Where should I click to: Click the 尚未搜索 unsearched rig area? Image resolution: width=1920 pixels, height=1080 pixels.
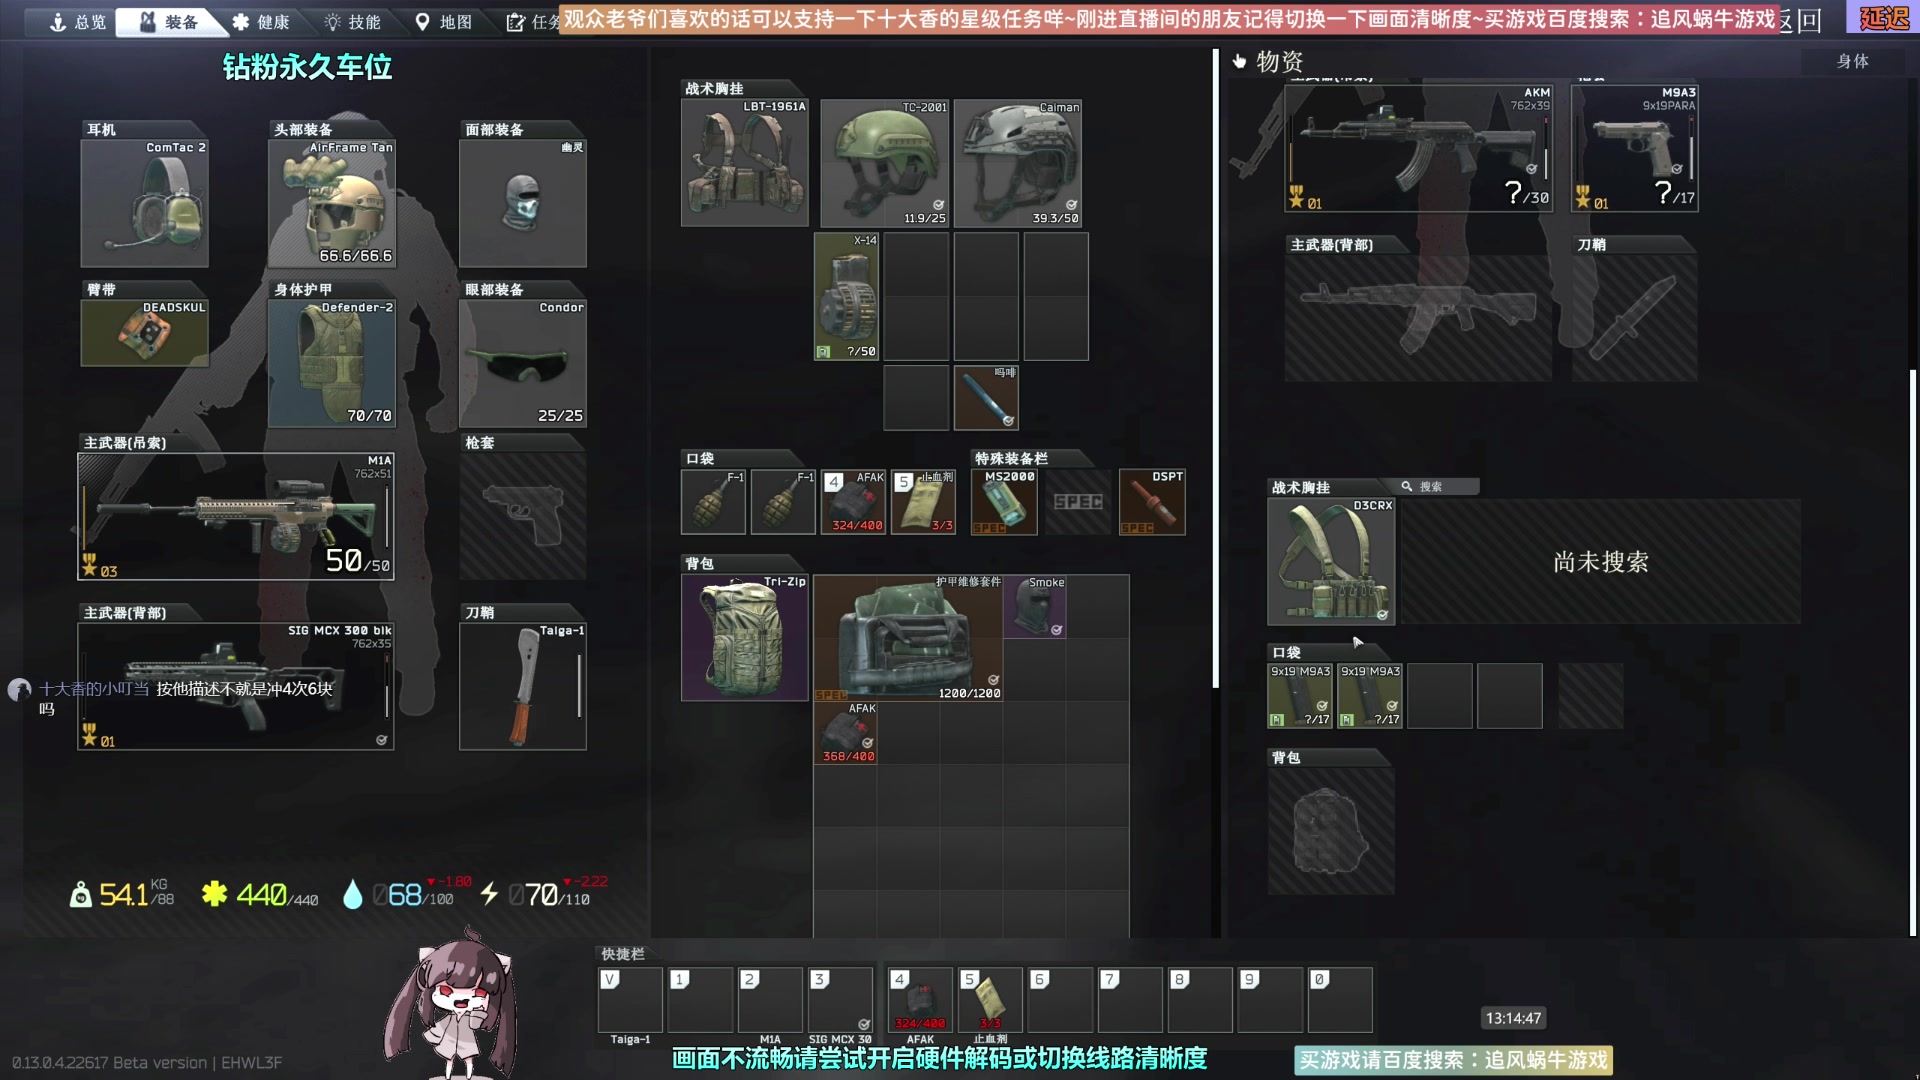tap(1600, 561)
